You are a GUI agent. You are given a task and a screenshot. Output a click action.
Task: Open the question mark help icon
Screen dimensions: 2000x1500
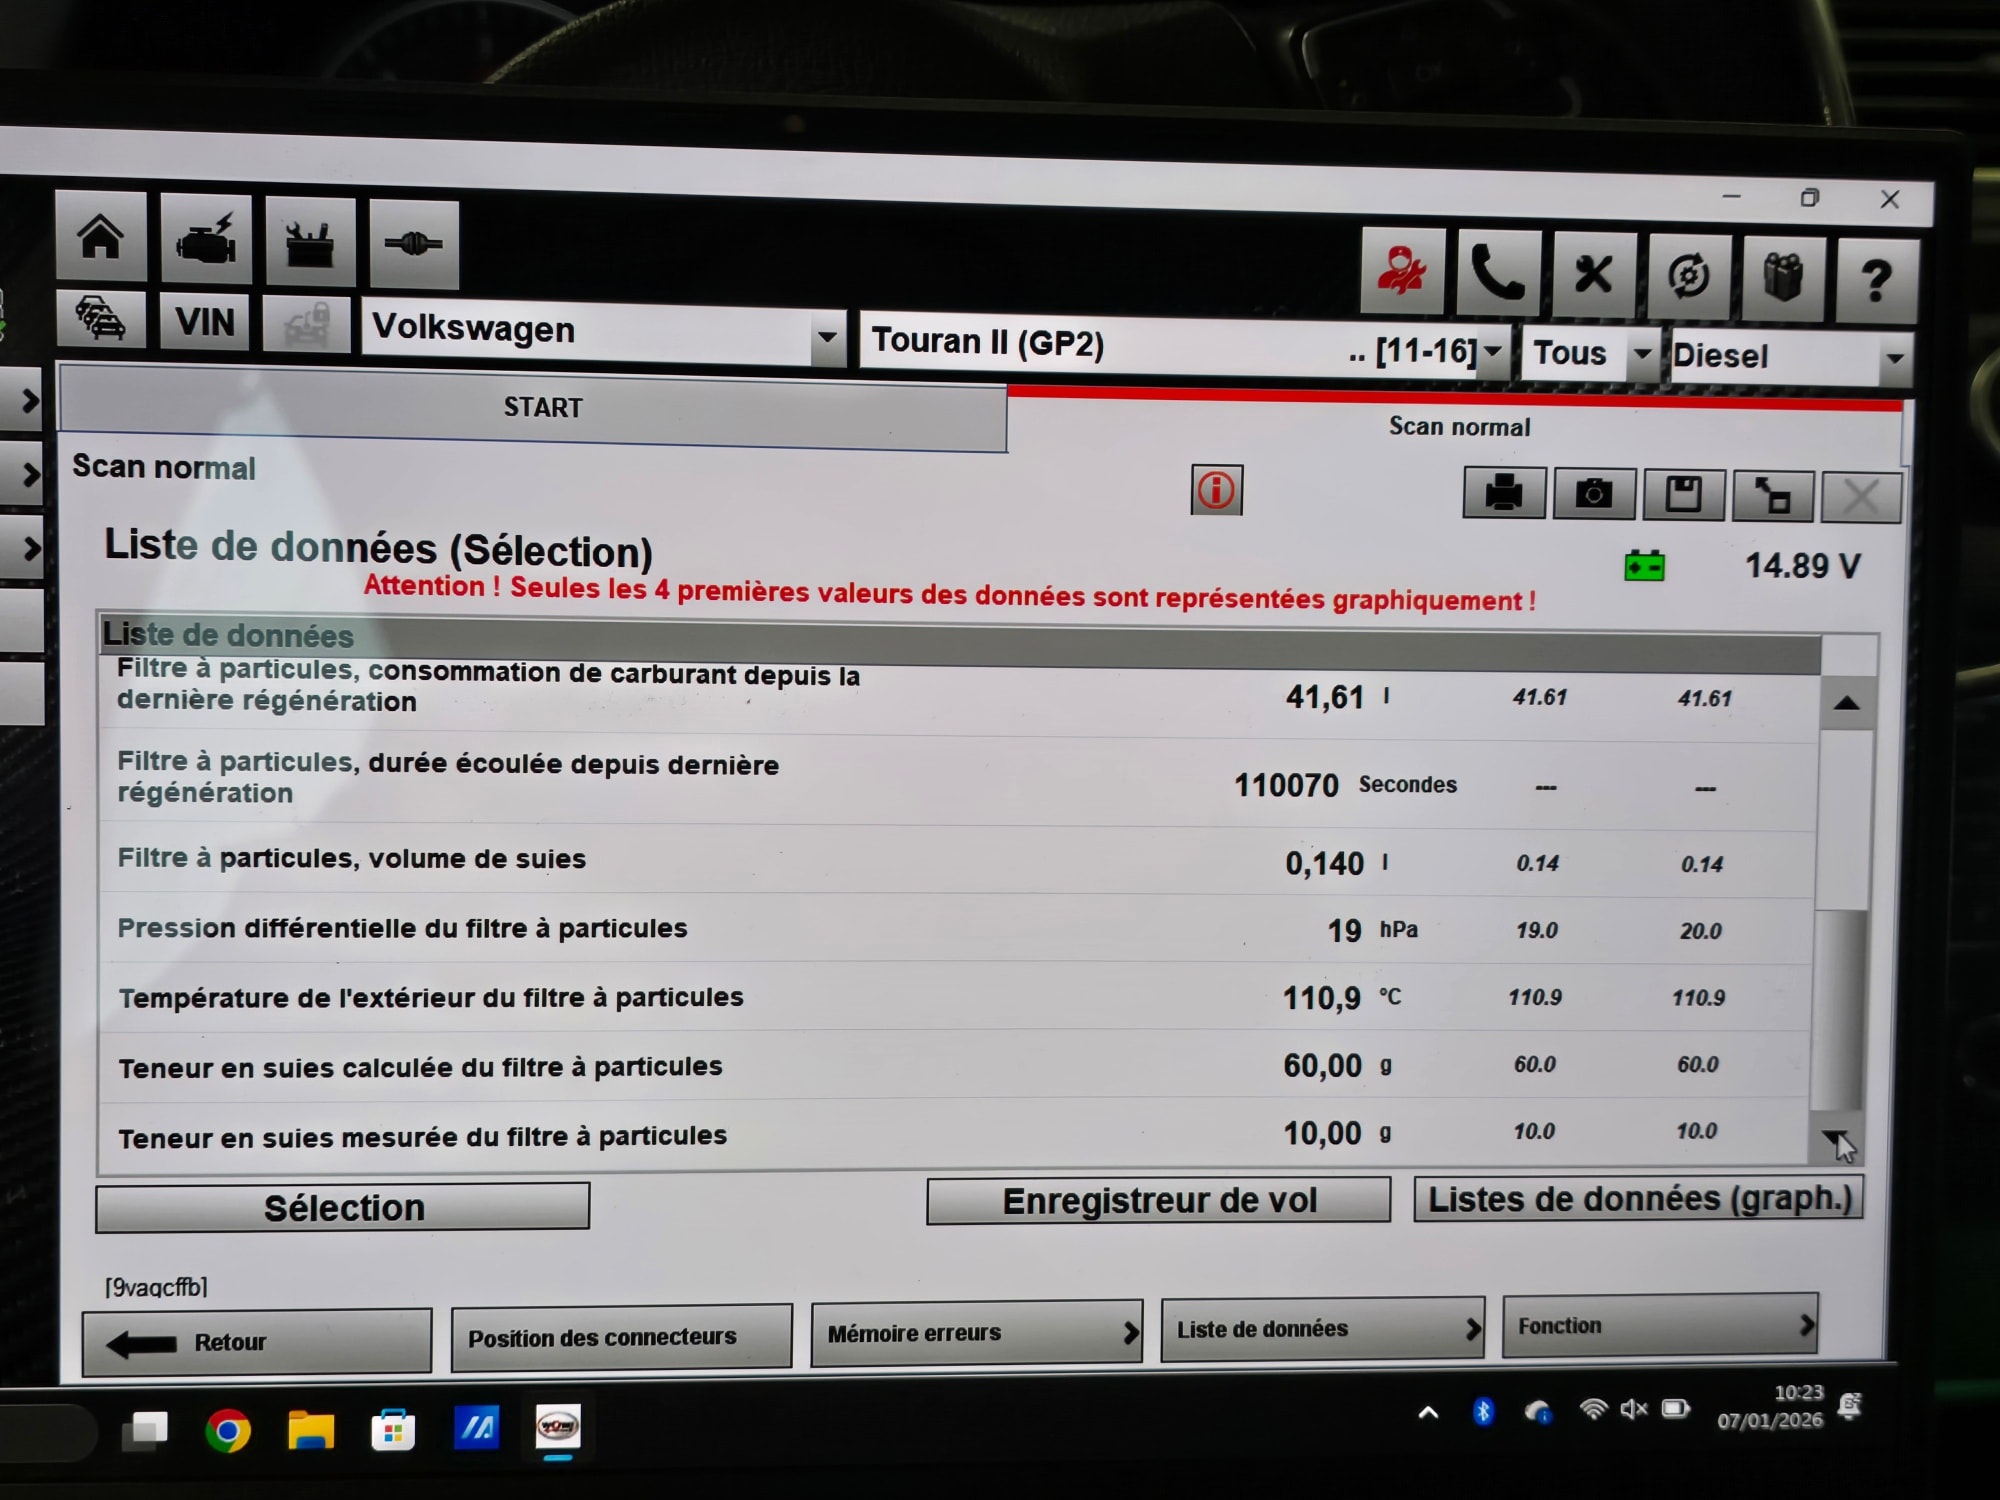coord(1876,280)
